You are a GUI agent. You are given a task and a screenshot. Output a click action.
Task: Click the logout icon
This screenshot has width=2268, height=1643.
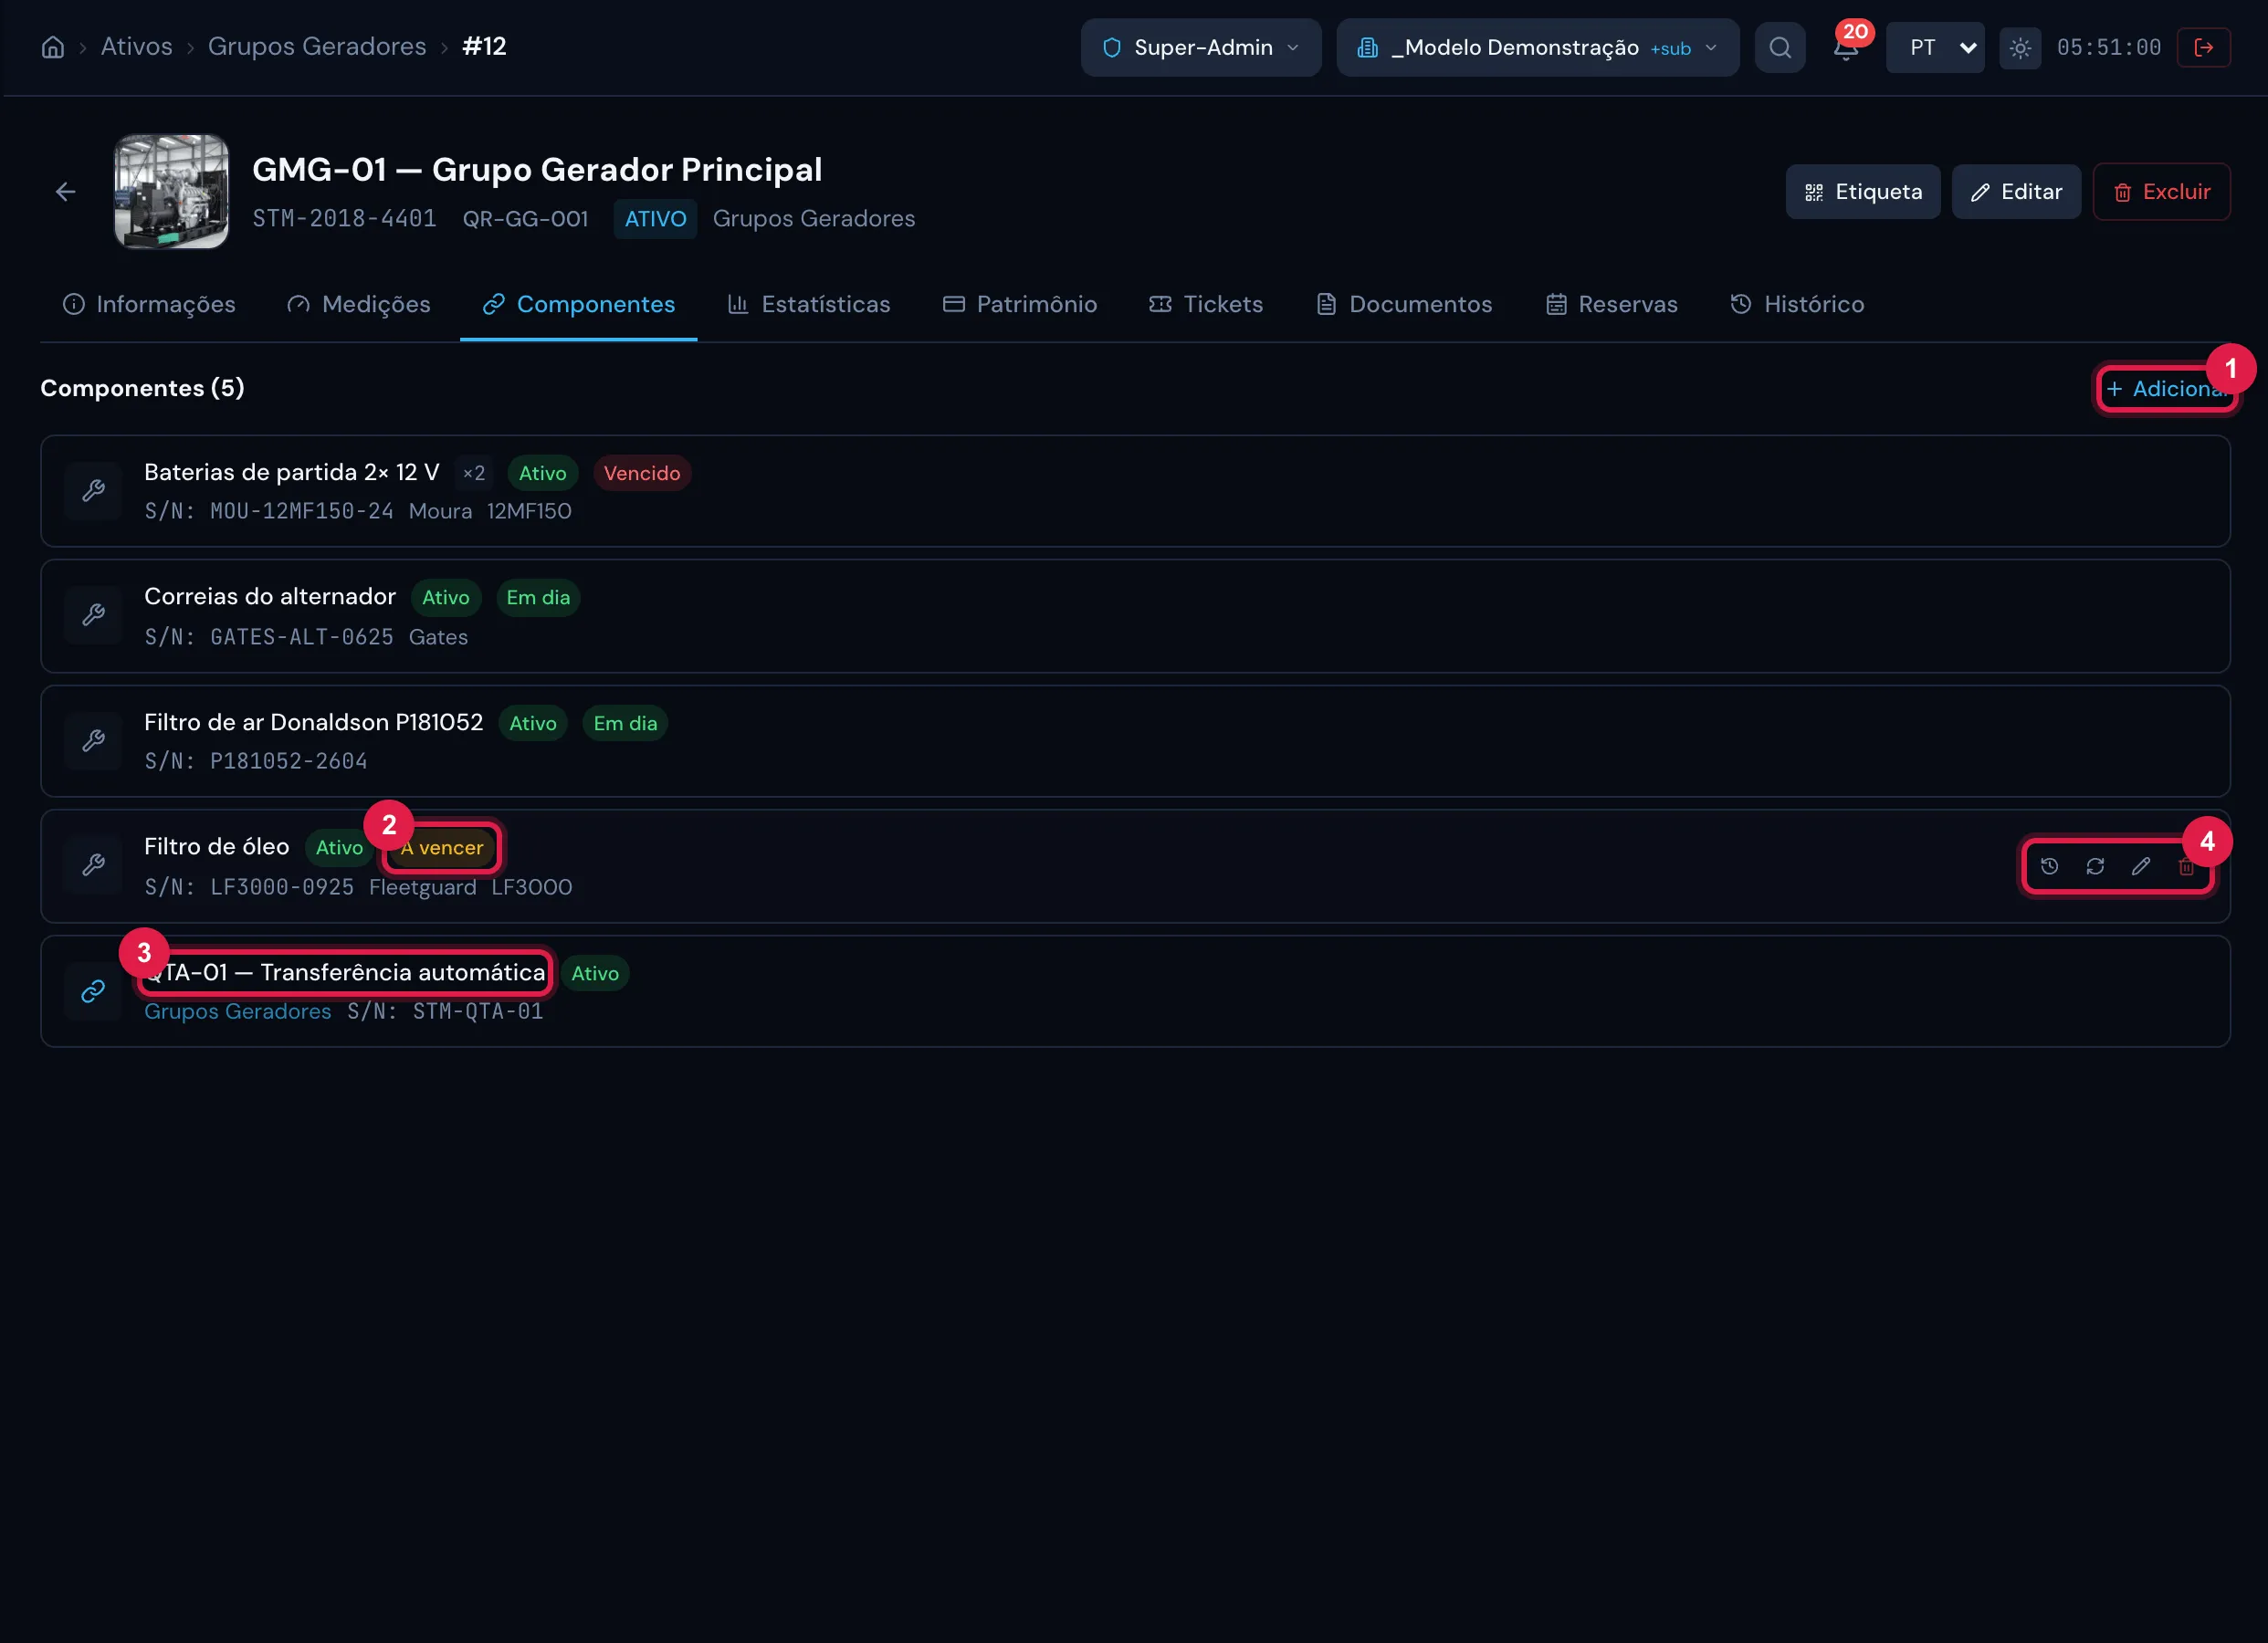(2203, 47)
